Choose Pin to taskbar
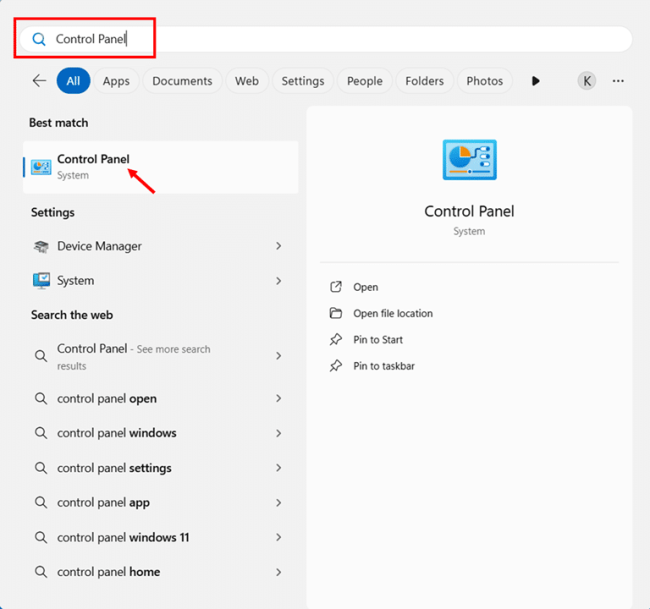 [x=384, y=366]
